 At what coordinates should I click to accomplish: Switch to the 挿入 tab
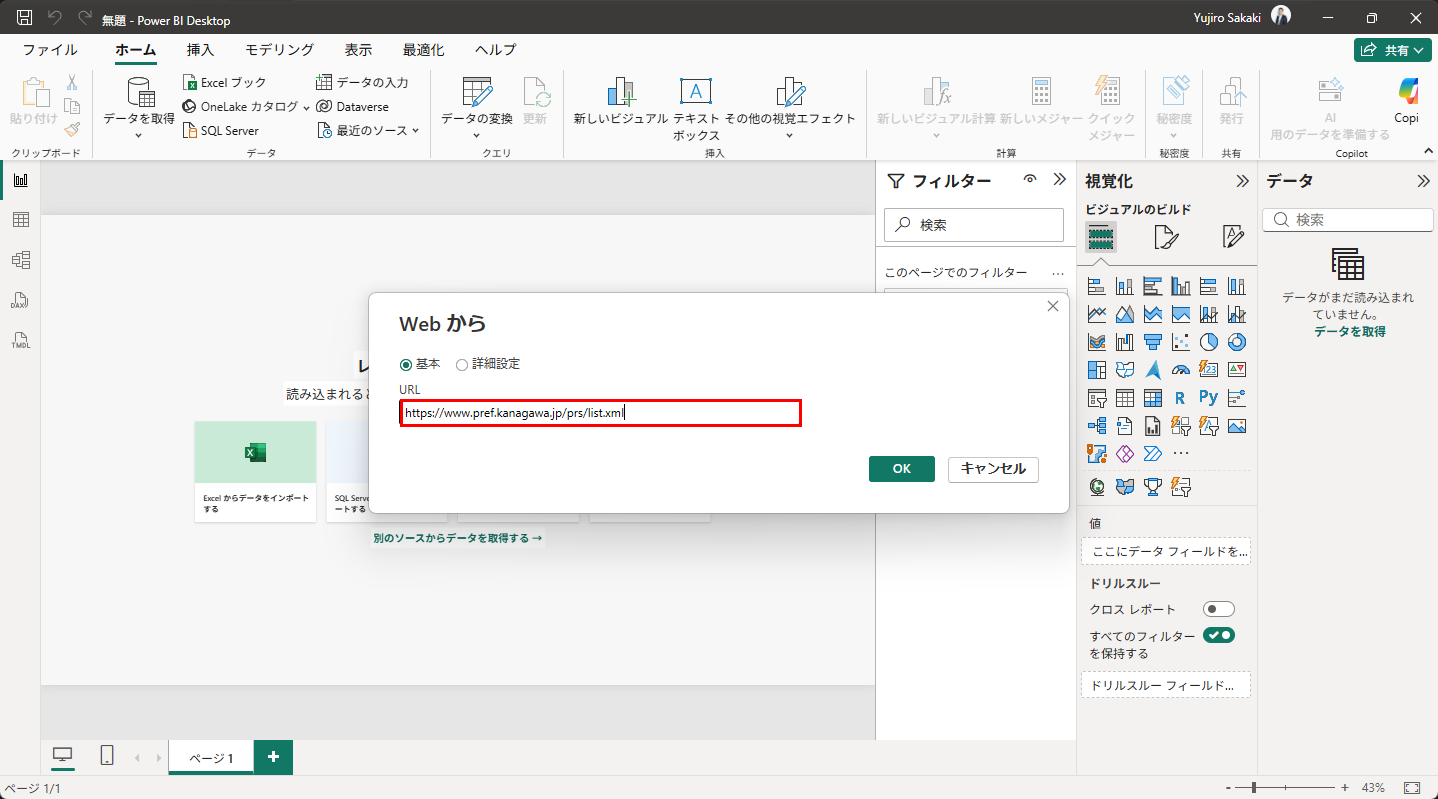click(200, 50)
